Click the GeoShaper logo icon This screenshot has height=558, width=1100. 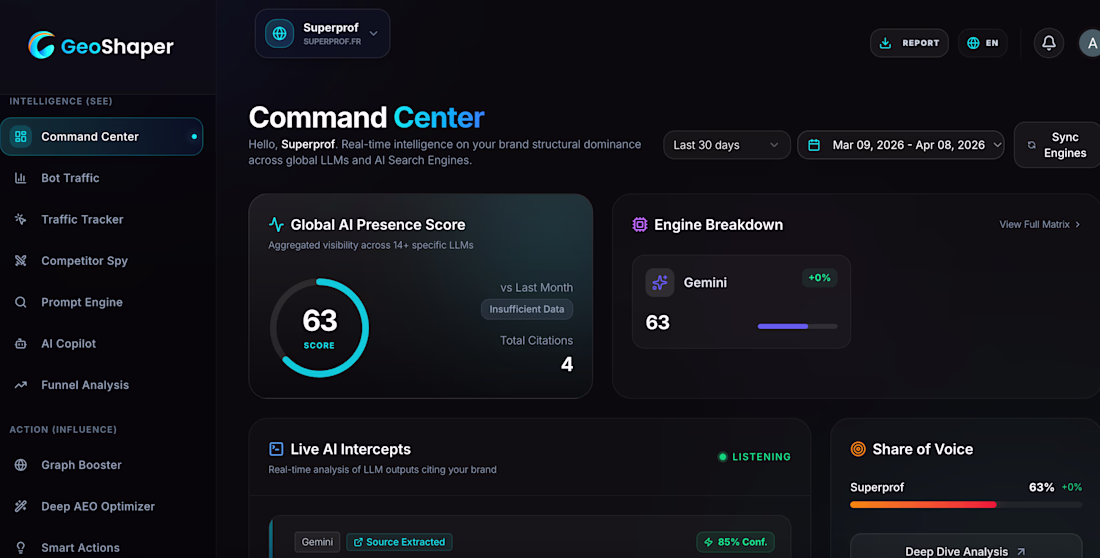click(42, 45)
